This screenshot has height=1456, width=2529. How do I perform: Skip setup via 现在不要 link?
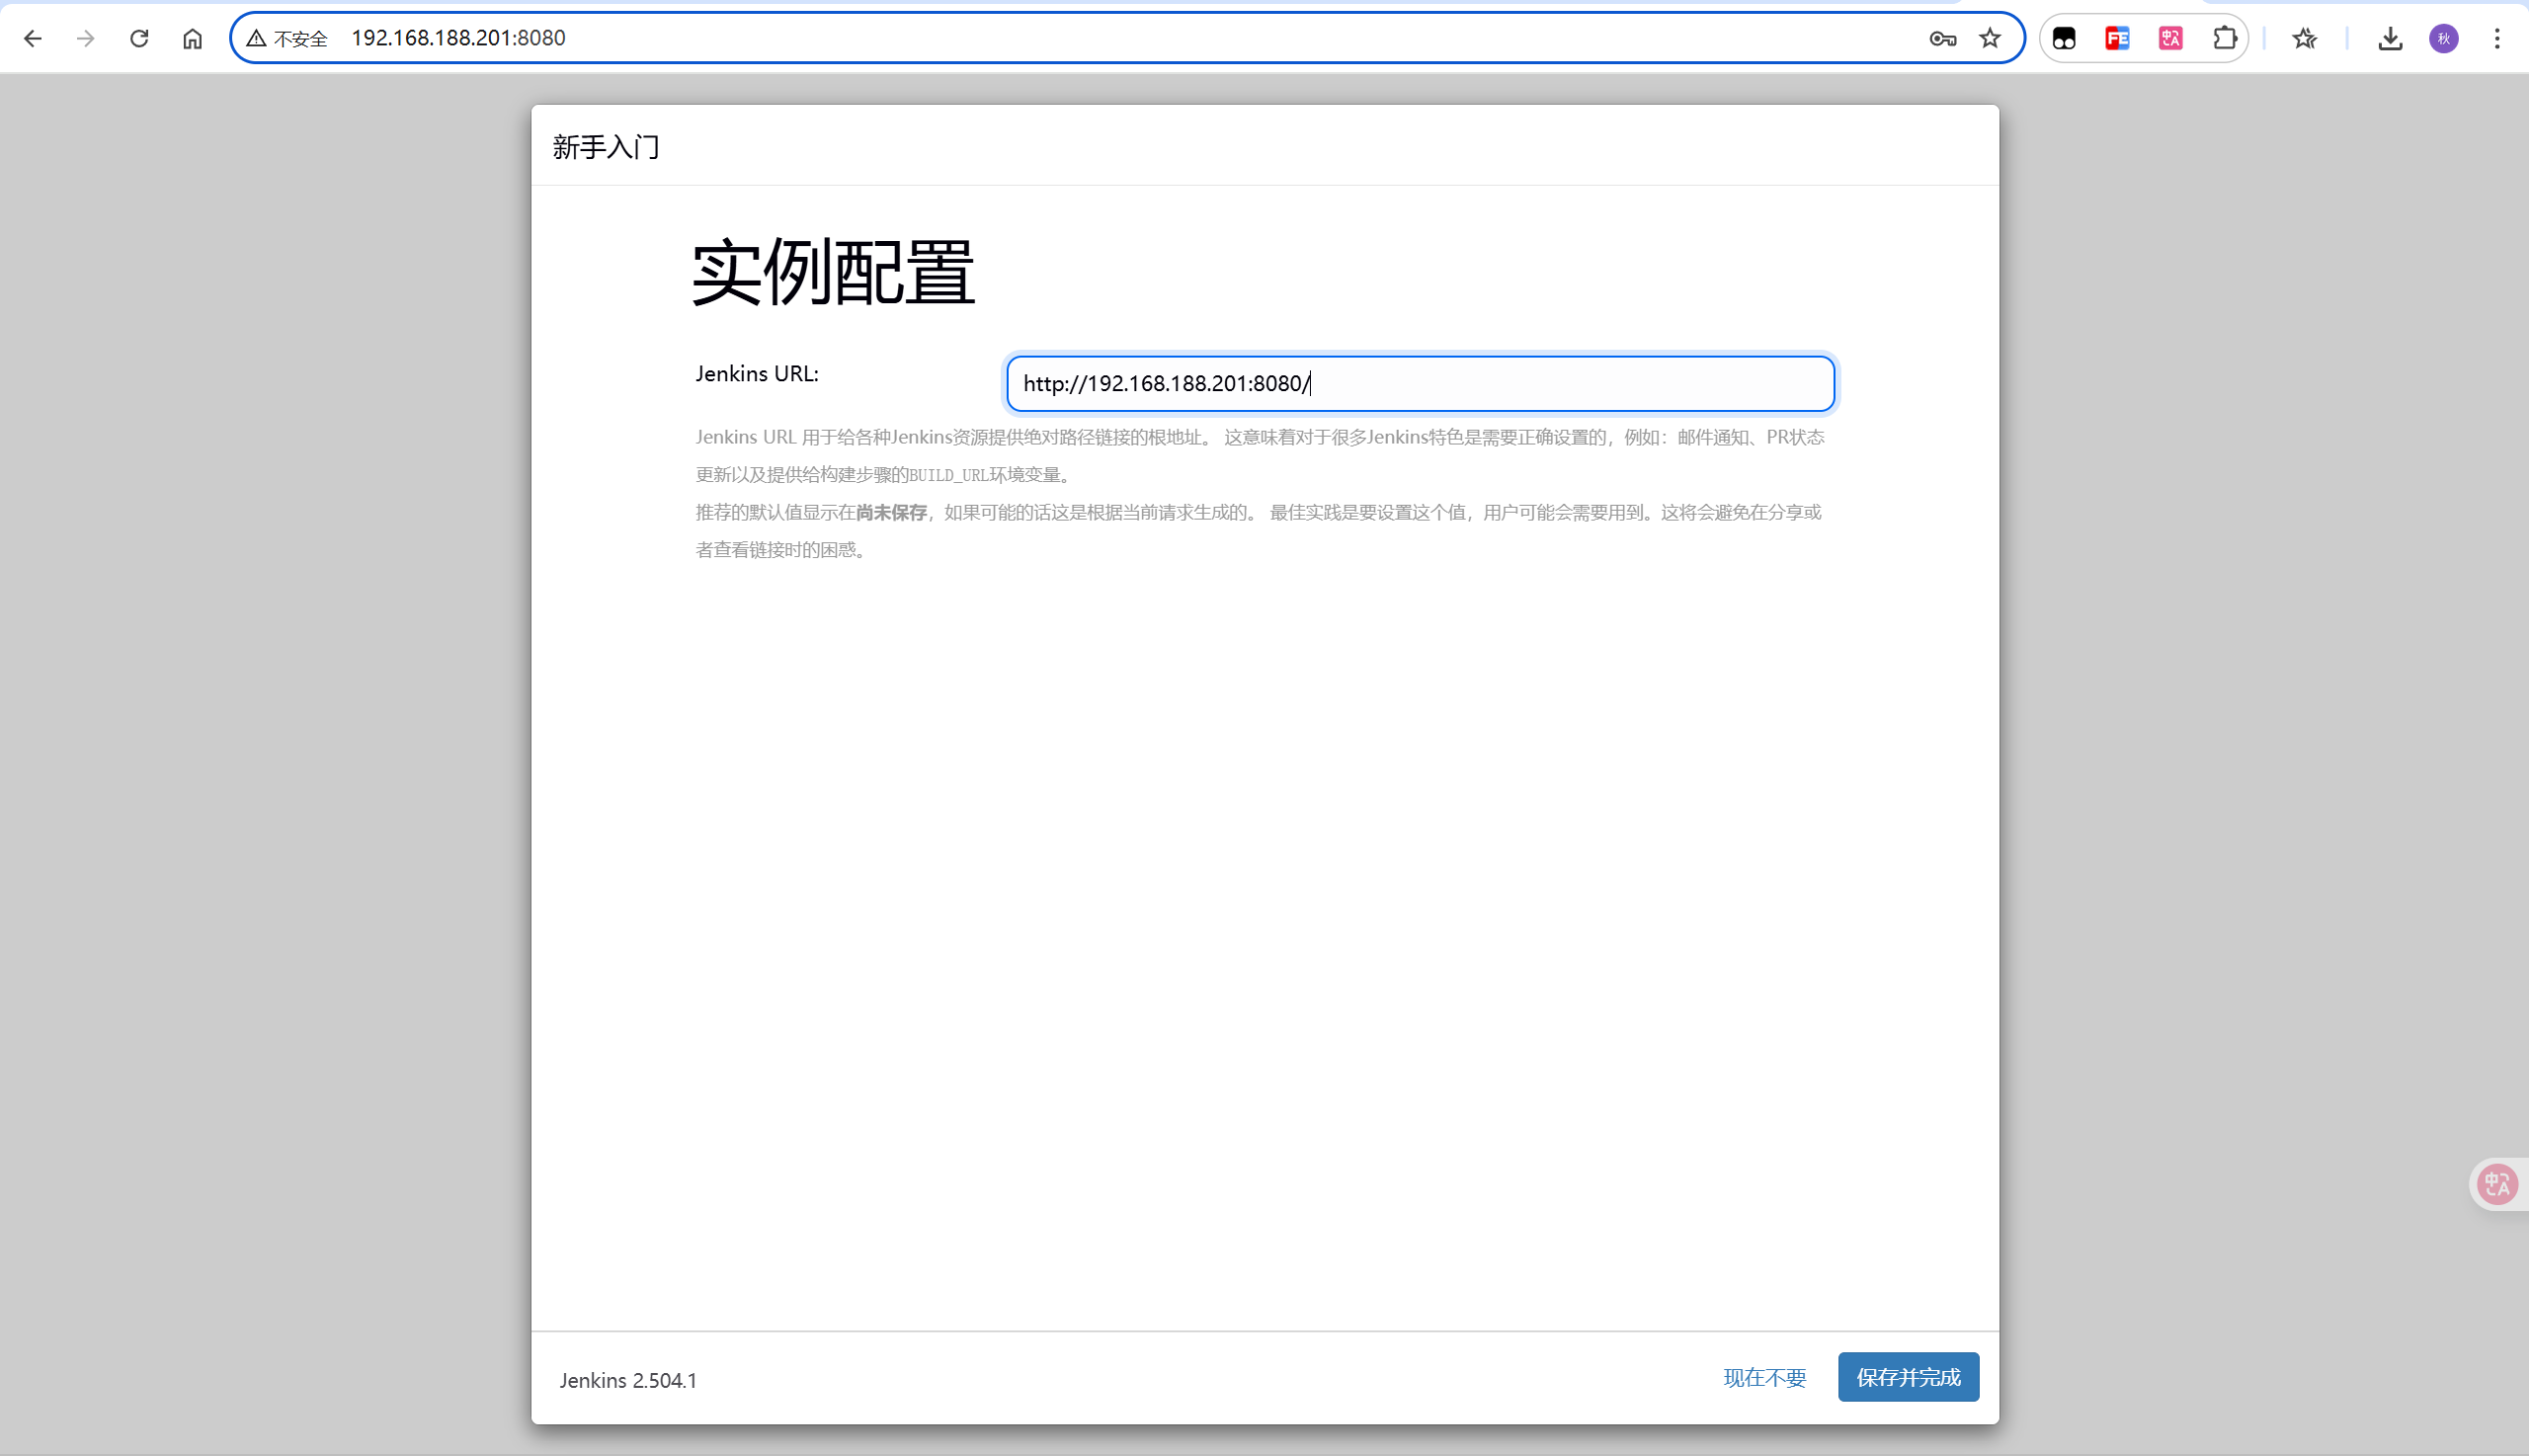[1764, 1377]
